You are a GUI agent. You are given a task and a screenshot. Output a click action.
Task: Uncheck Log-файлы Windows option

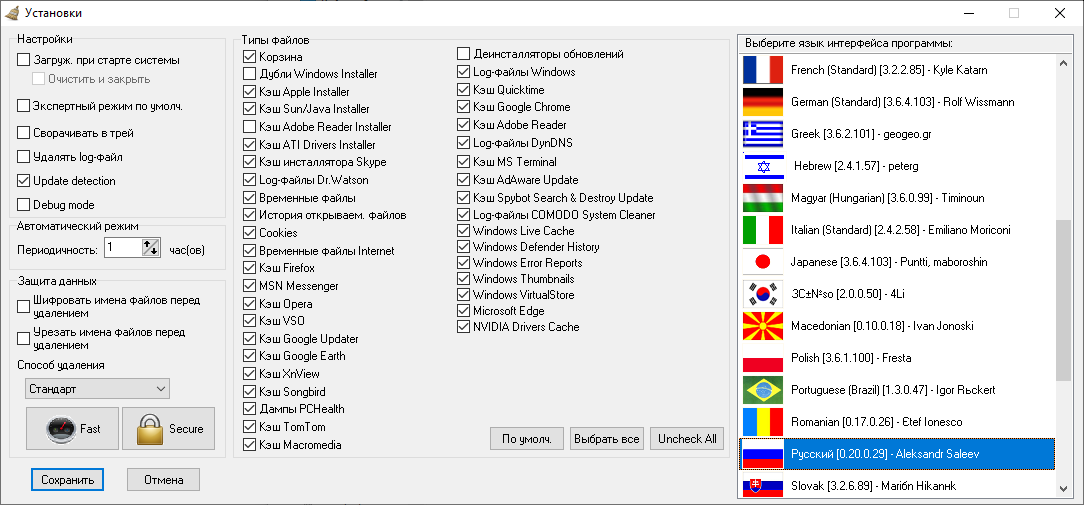[463, 72]
